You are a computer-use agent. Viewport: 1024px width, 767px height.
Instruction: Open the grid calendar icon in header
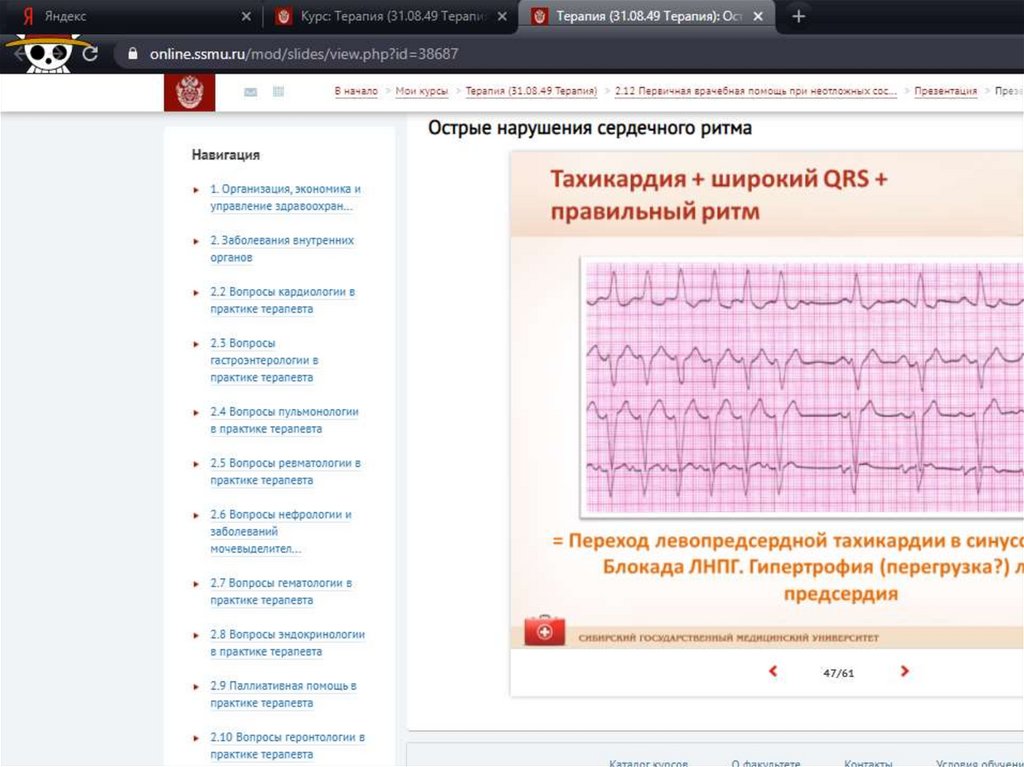[278, 92]
